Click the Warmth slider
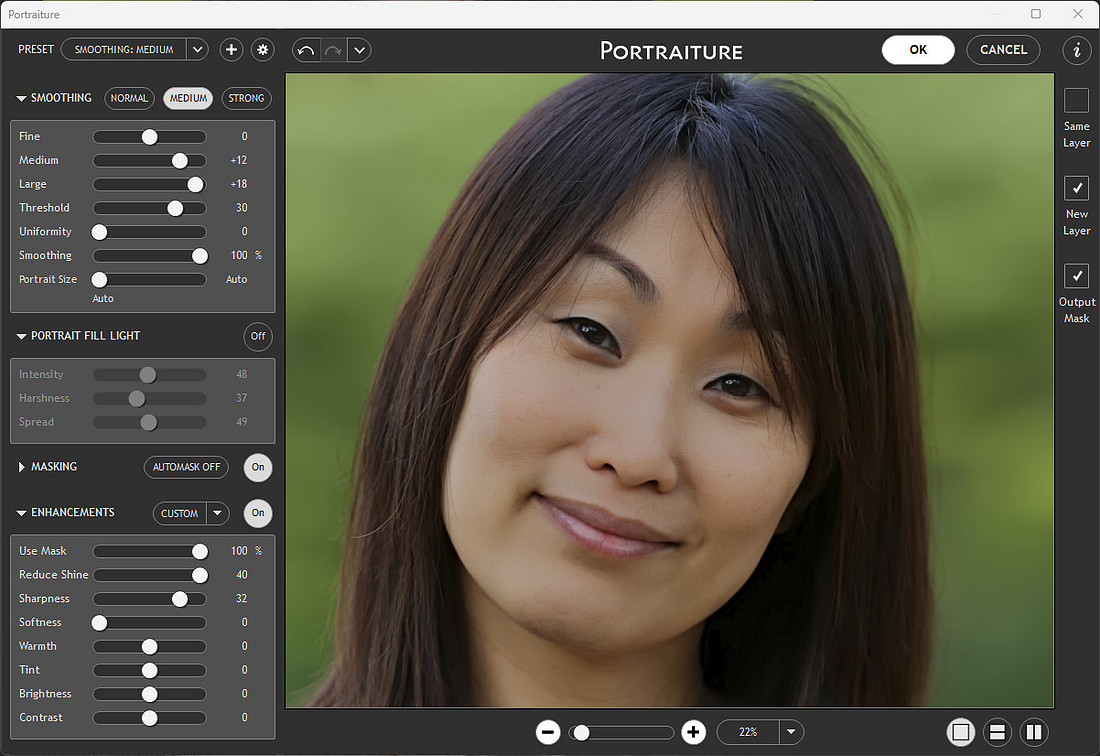Image resolution: width=1100 pixels, height=756 pixels. (x=149, y=647)
